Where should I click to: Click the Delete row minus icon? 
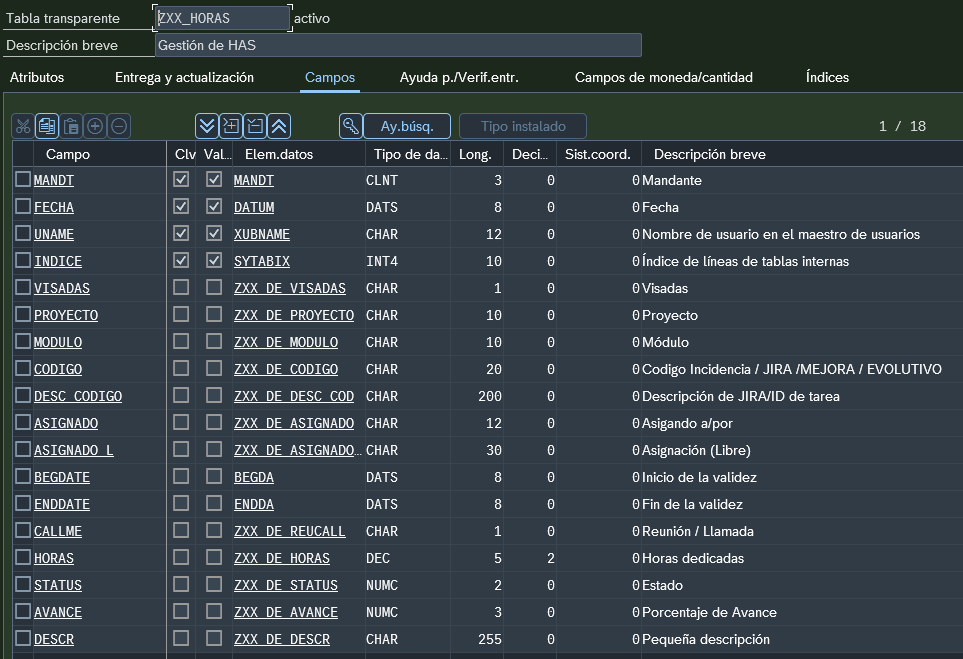coord(119,126)
